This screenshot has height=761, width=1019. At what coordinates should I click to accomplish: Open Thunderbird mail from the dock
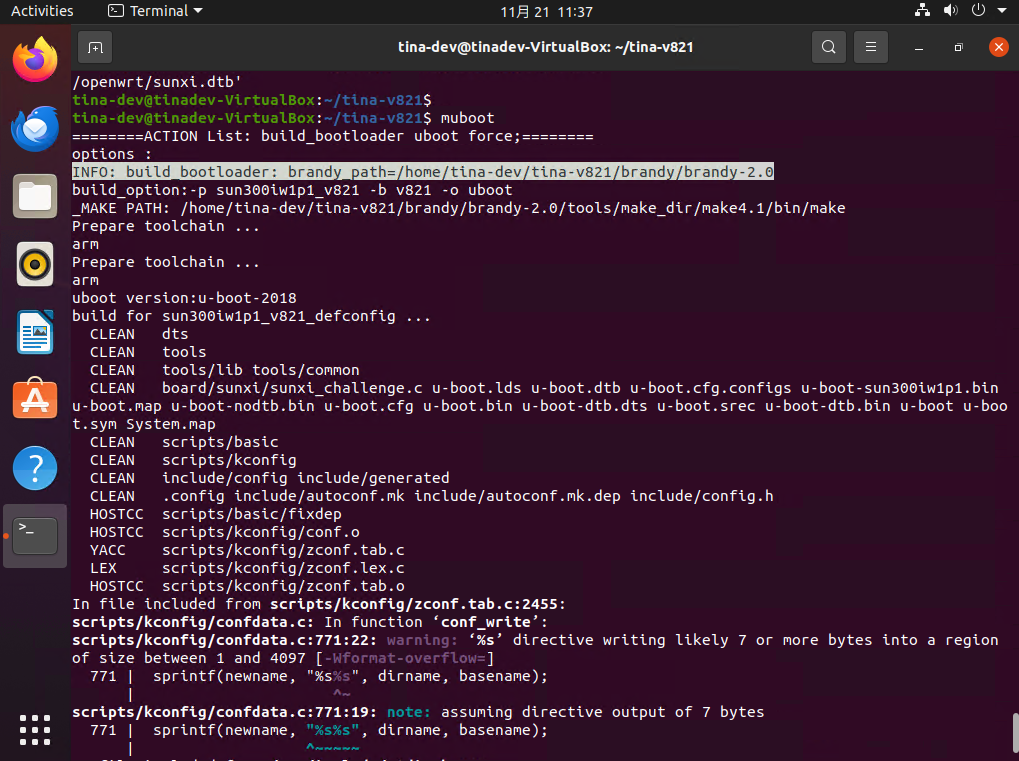pyautogui.click(x=34, y=128)
